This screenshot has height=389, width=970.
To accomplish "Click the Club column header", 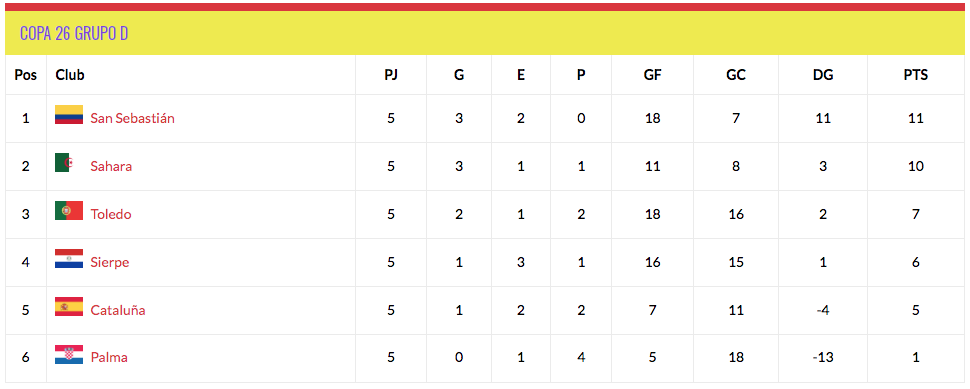I will point(70,75).
